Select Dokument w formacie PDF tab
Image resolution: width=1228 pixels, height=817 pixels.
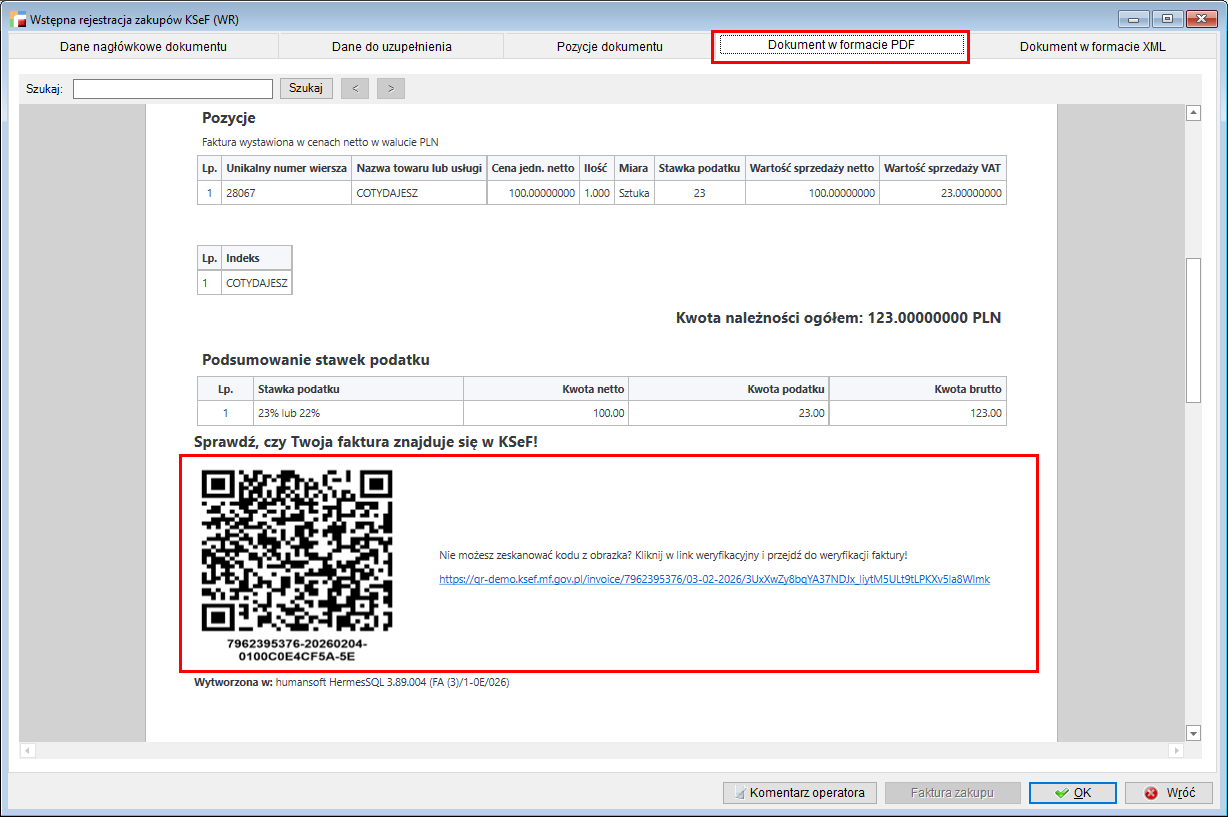840,46
